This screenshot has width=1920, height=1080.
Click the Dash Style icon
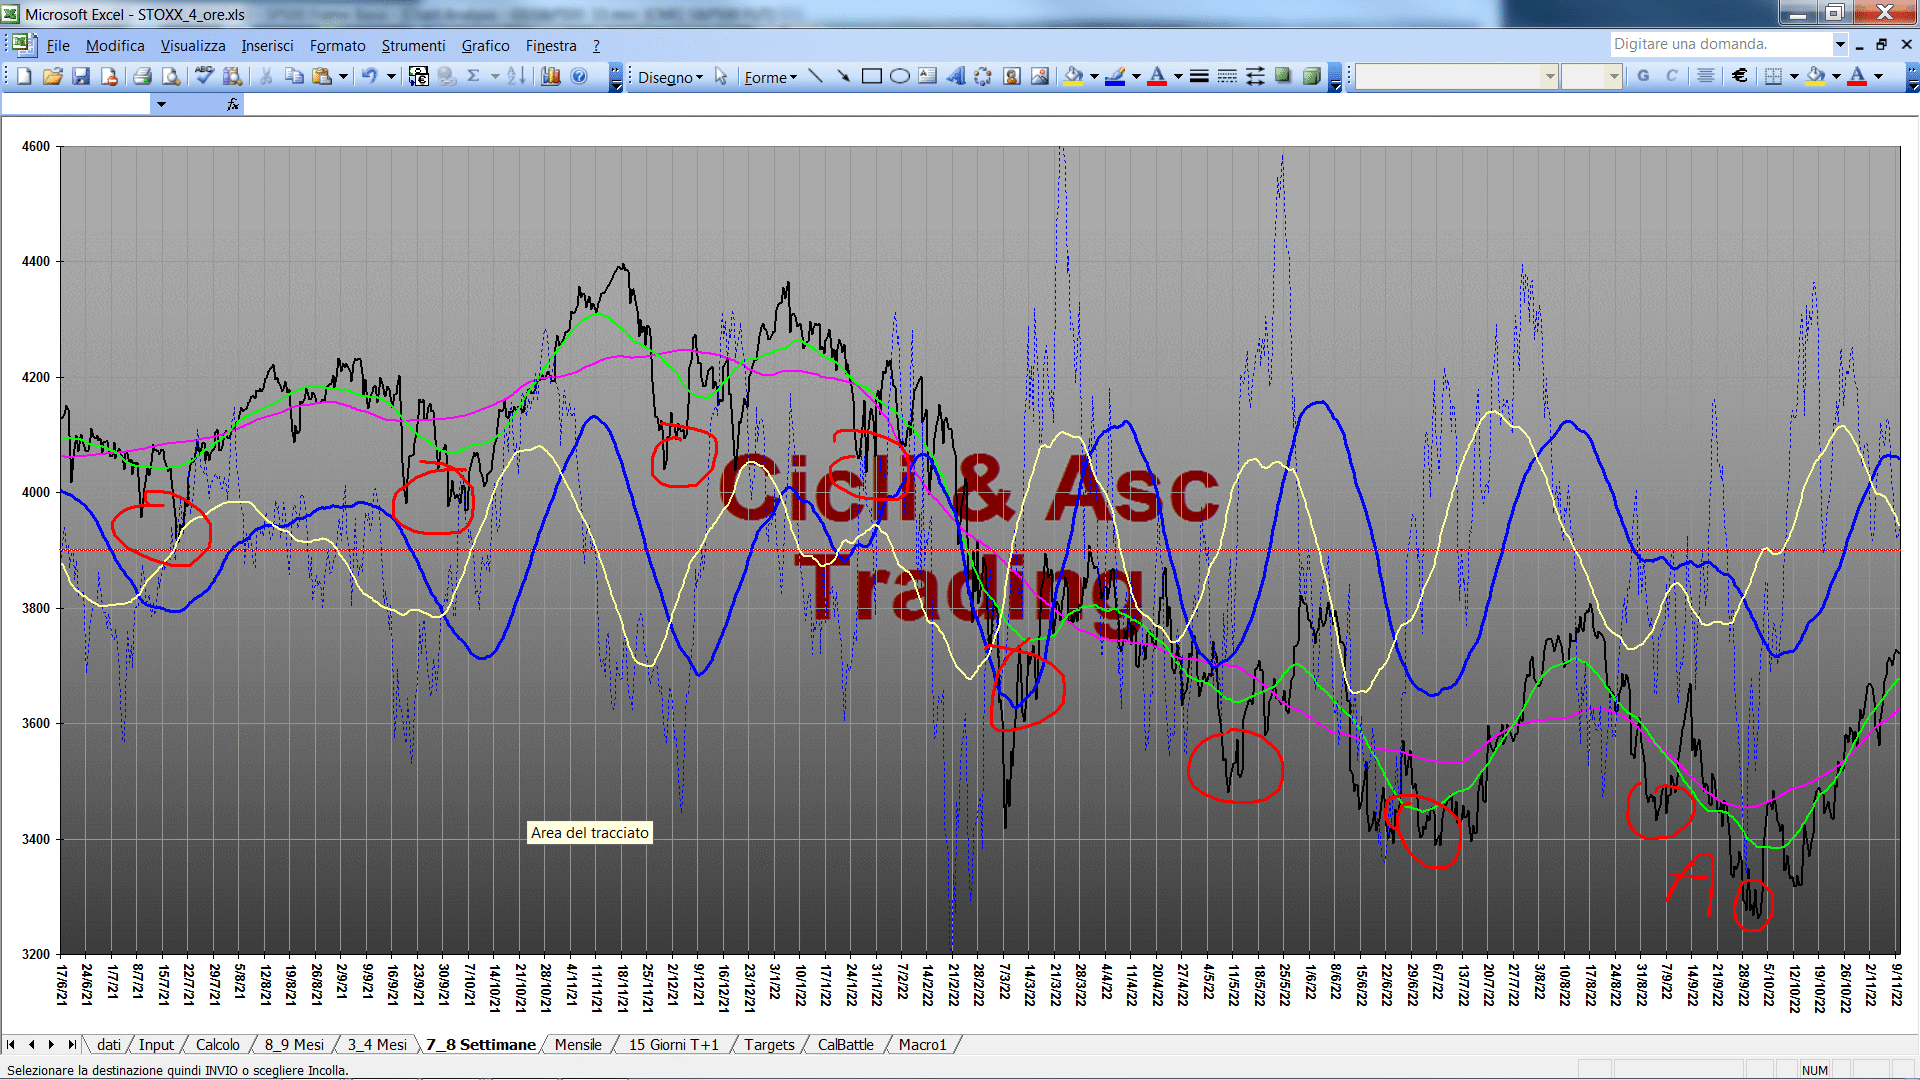(1227, 77)
